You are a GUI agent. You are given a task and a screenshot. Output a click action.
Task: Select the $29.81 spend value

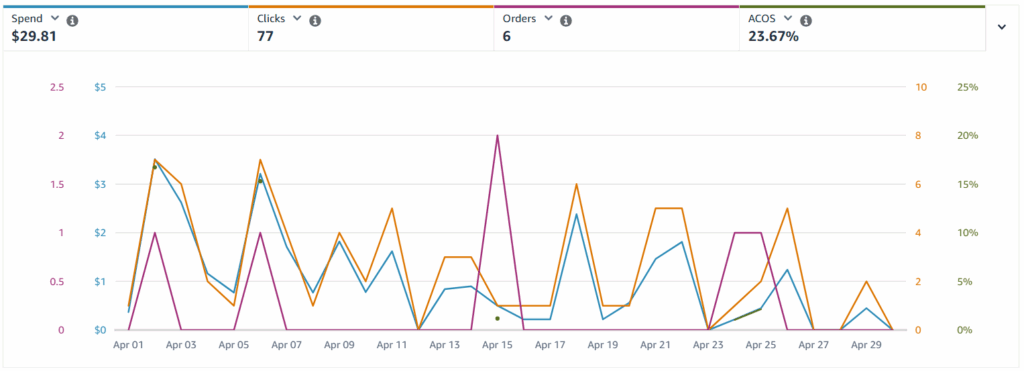coord(34,37)
